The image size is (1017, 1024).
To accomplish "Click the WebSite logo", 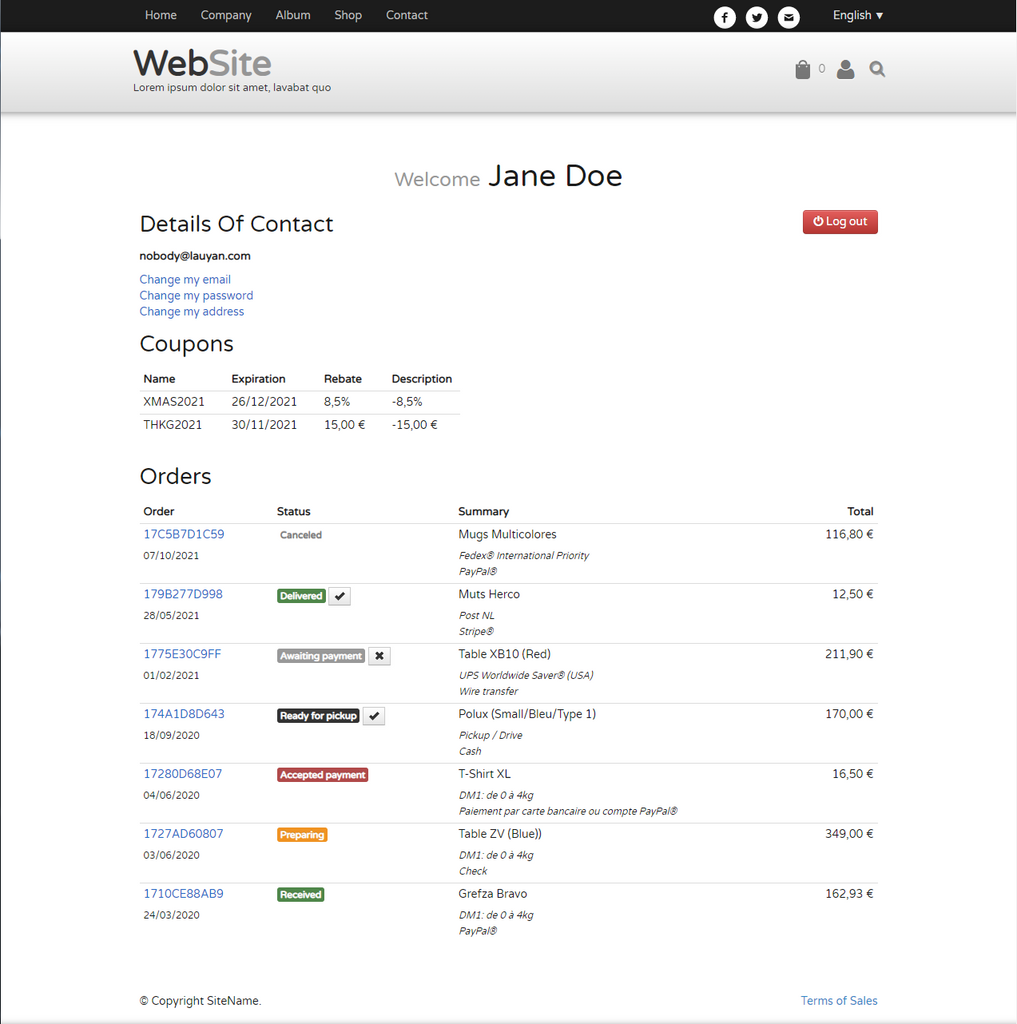I will (201, 63).
